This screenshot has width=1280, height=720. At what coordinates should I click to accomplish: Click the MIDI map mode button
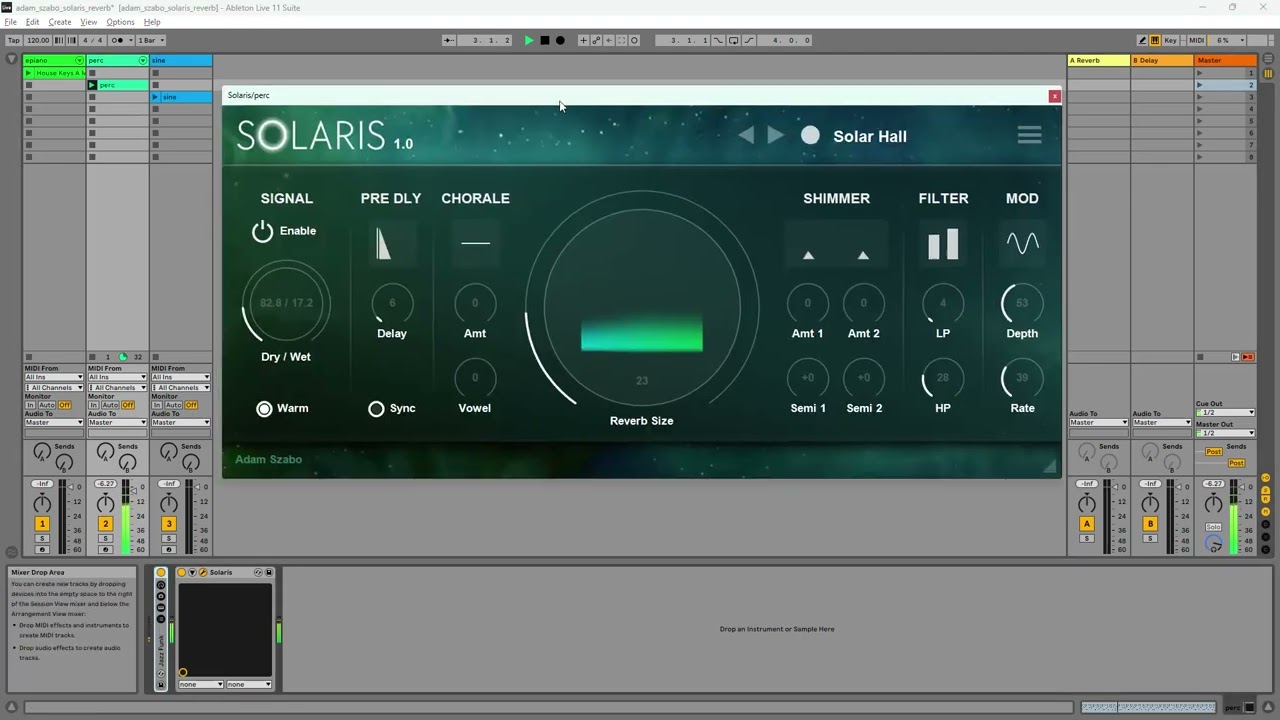point(1196,40)
